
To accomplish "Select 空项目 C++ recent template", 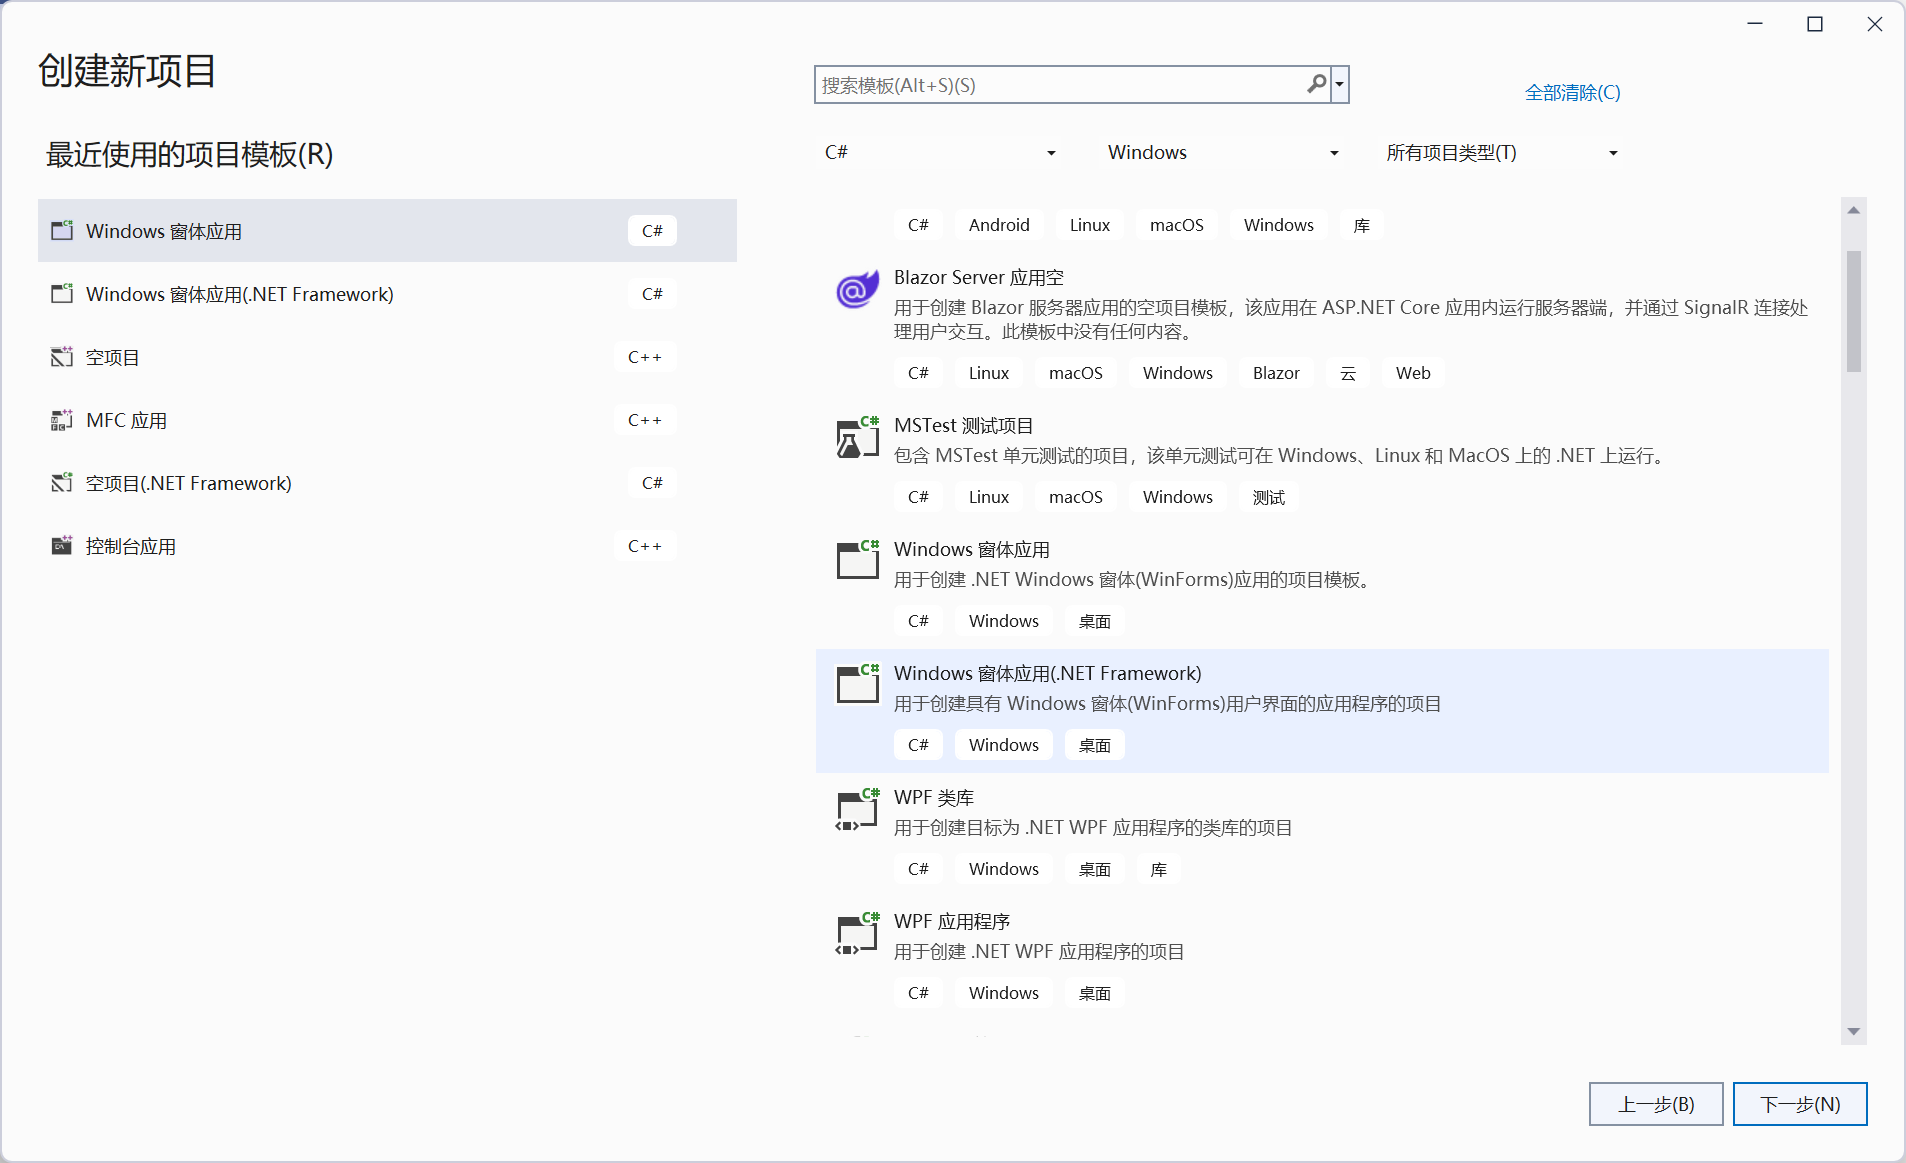I will 387,356.
